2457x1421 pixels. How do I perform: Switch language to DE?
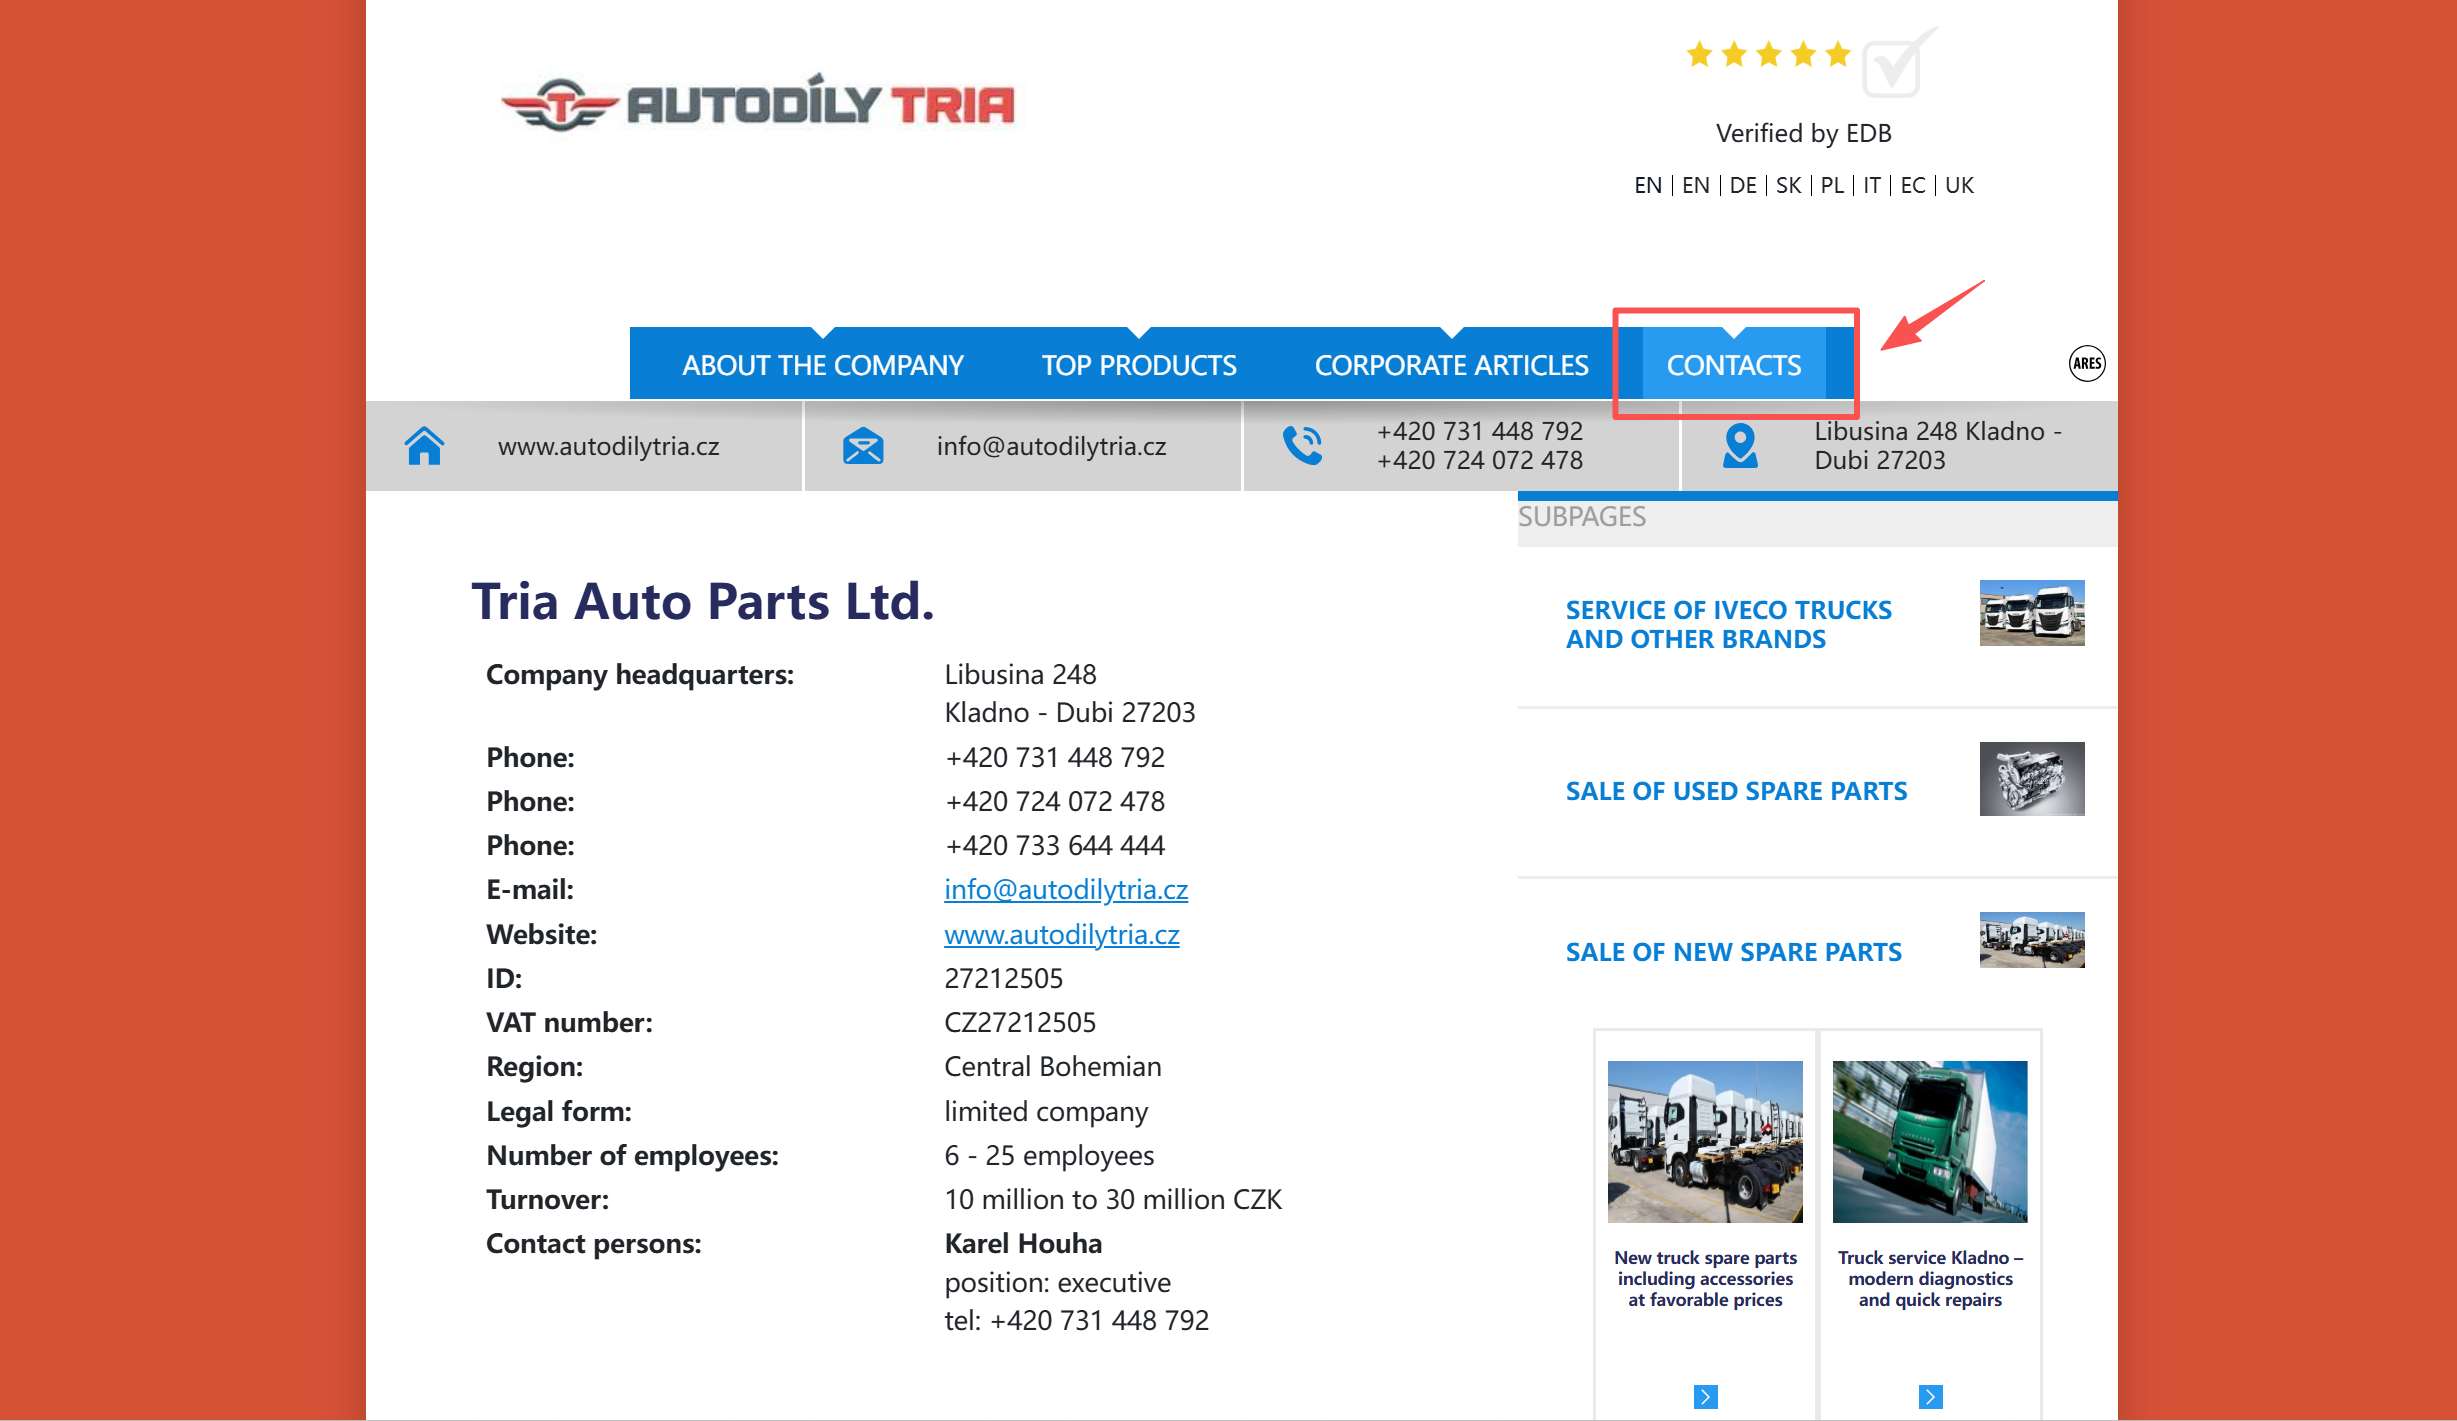pyautogui.click(x=1742, y=185)
